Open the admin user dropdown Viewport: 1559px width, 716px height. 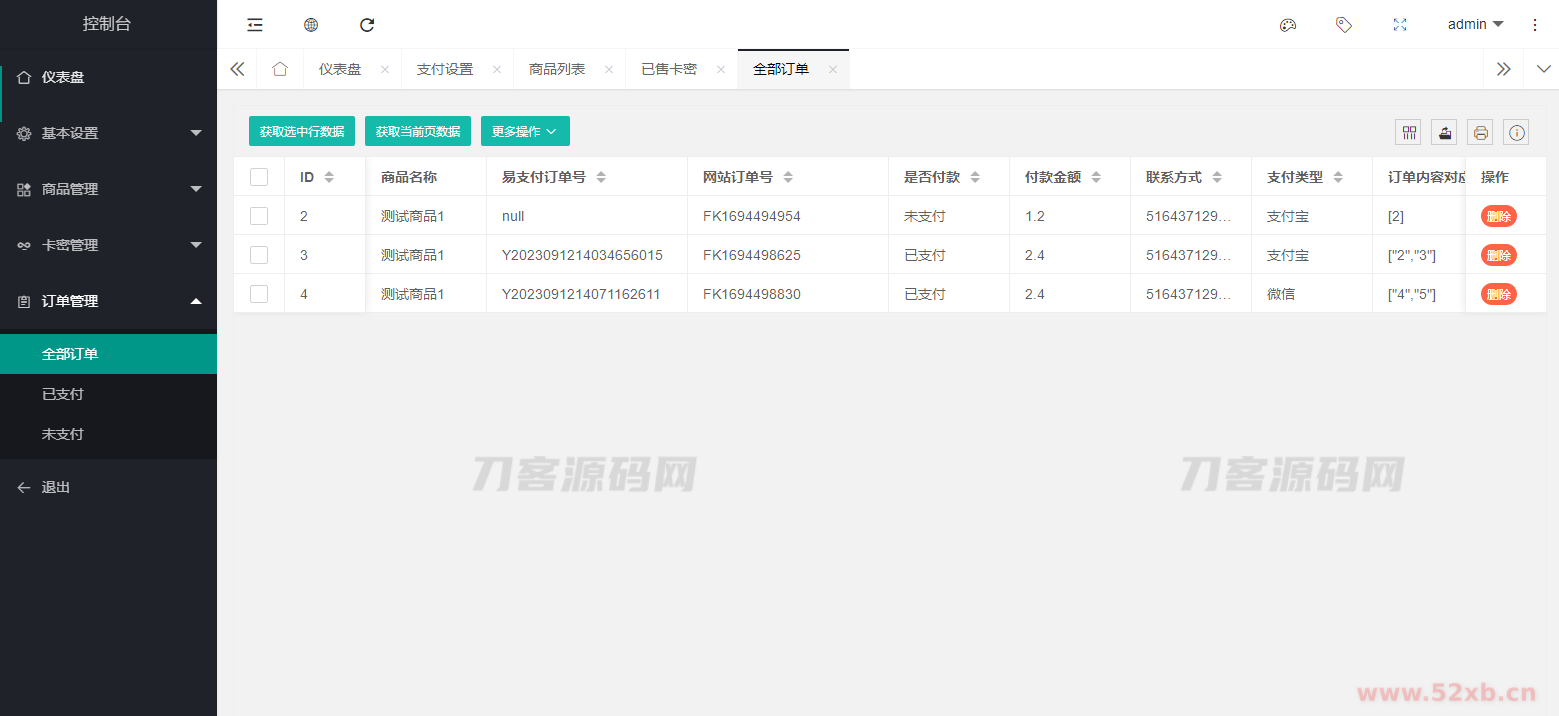[x=1475, y=25]
